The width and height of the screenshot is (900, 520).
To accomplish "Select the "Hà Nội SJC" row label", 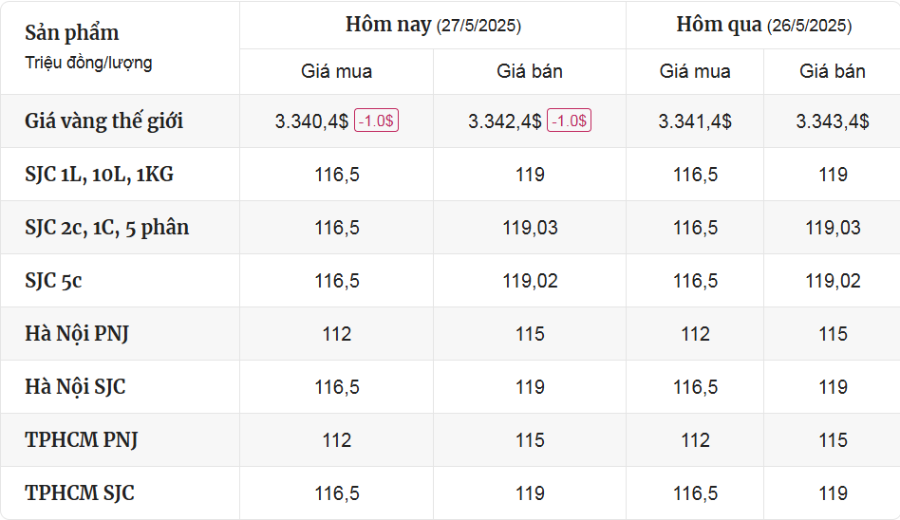I will pos(75,387).
